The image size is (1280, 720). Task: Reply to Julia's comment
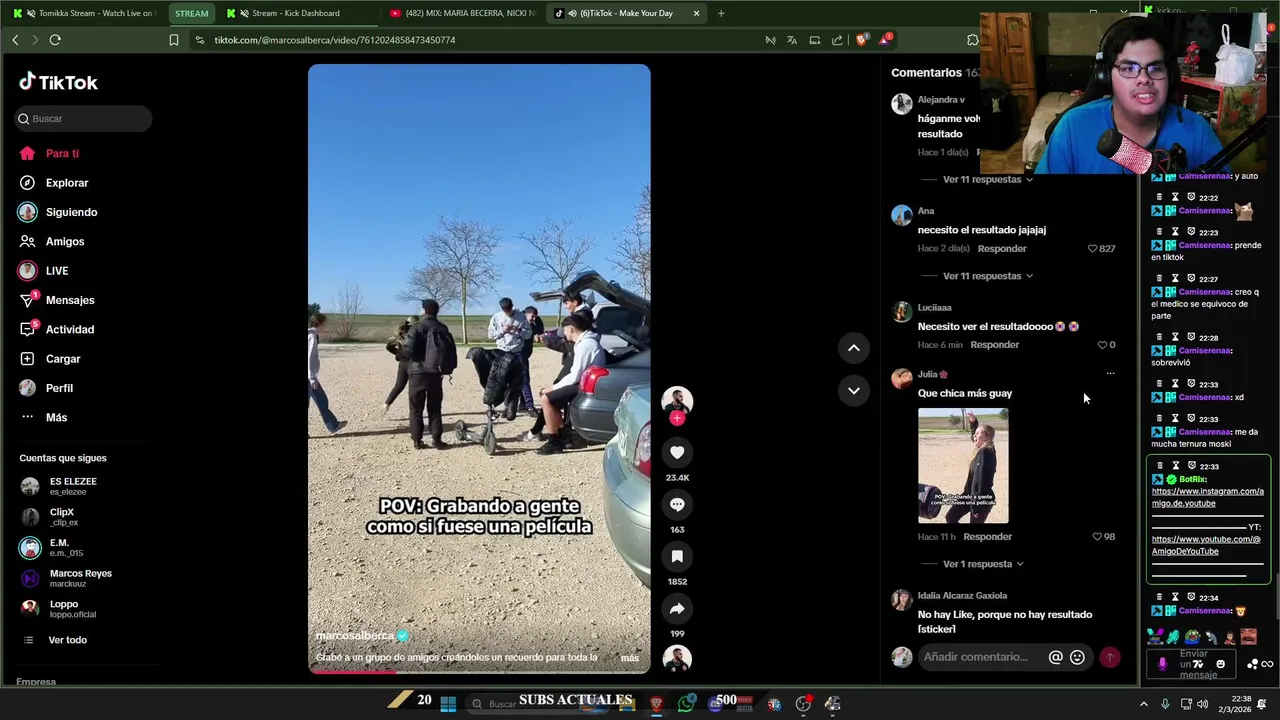[x=988, y=537]
